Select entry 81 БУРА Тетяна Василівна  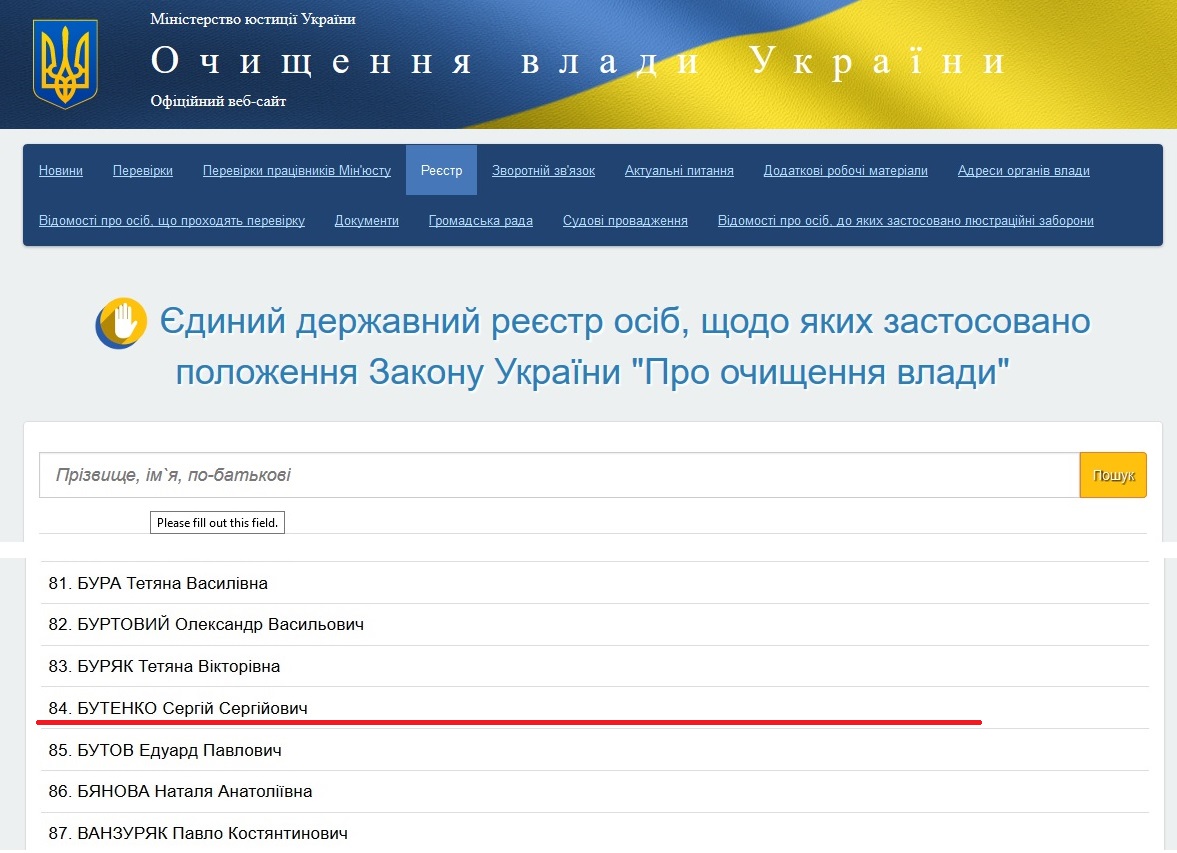click(158, 583)
